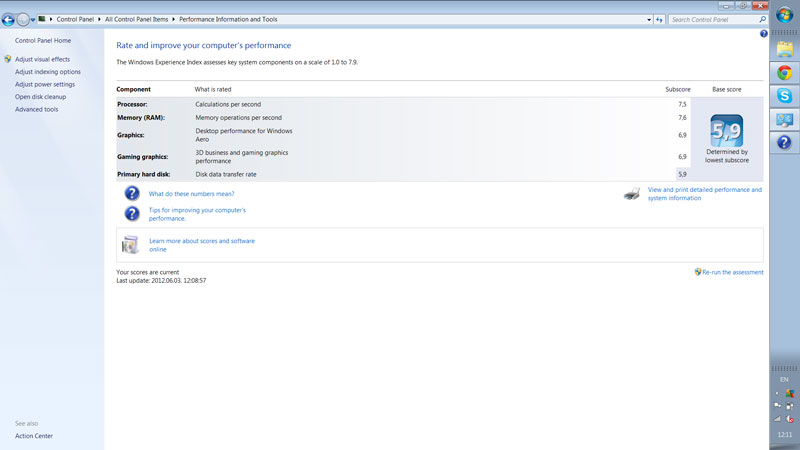Open the address bar history dropdown
The image size is (800, 450).
coord(648,20)
